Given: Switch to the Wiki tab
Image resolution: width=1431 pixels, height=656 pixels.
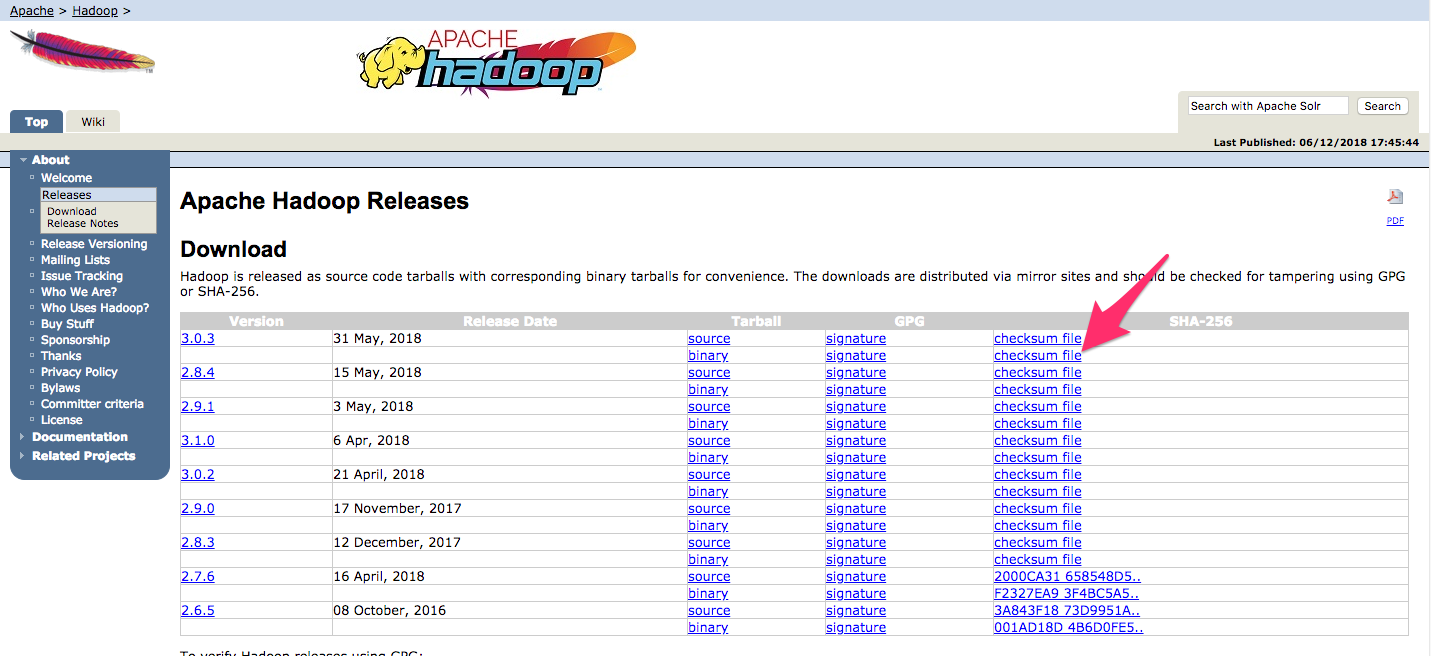Looking at the screenshot, I should pyautogui.click(x=93, y=122).
